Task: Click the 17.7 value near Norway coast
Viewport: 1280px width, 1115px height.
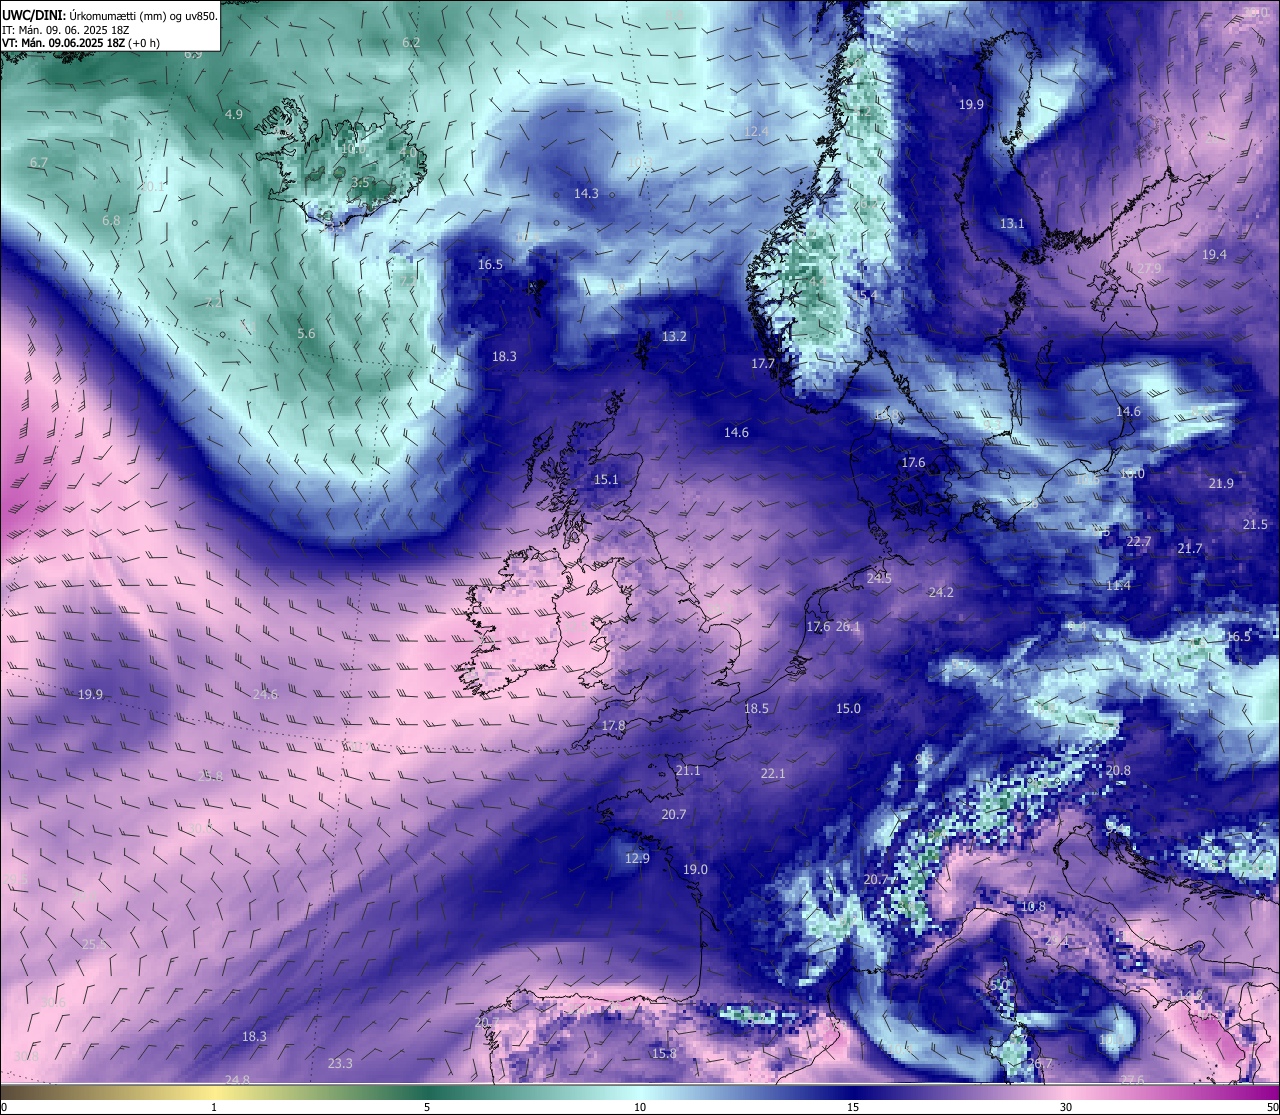Action: point(763,363)
